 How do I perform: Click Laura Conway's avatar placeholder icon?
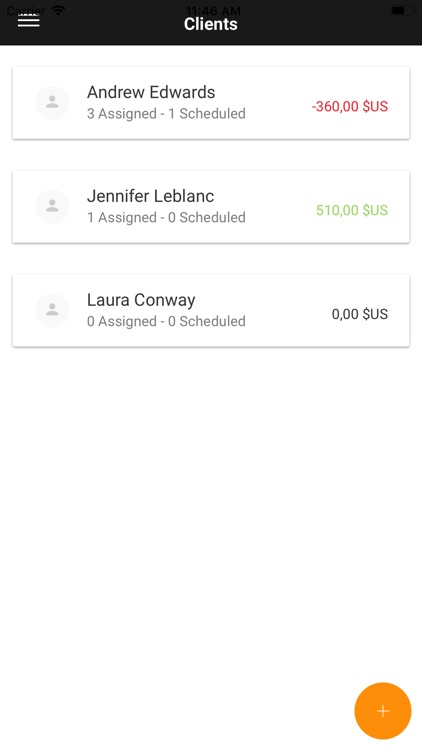coord(52,310)
